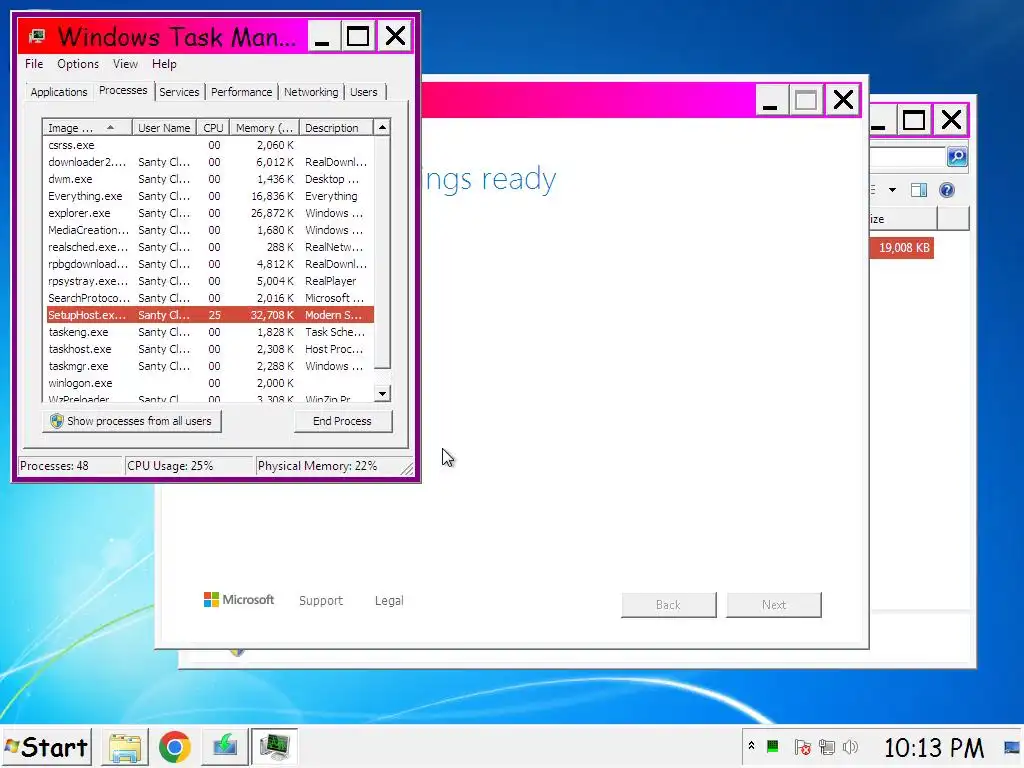The height and width of the screenshot is (768, 1024).
Task: Click the process list scrollbar thumb
Action: [383, 251]
